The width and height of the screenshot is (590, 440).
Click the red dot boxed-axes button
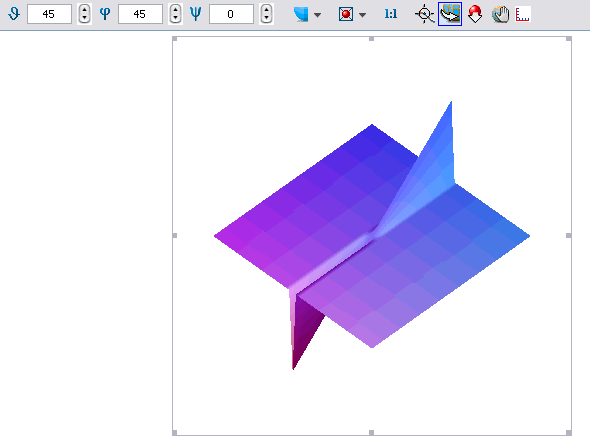[346, 14]
